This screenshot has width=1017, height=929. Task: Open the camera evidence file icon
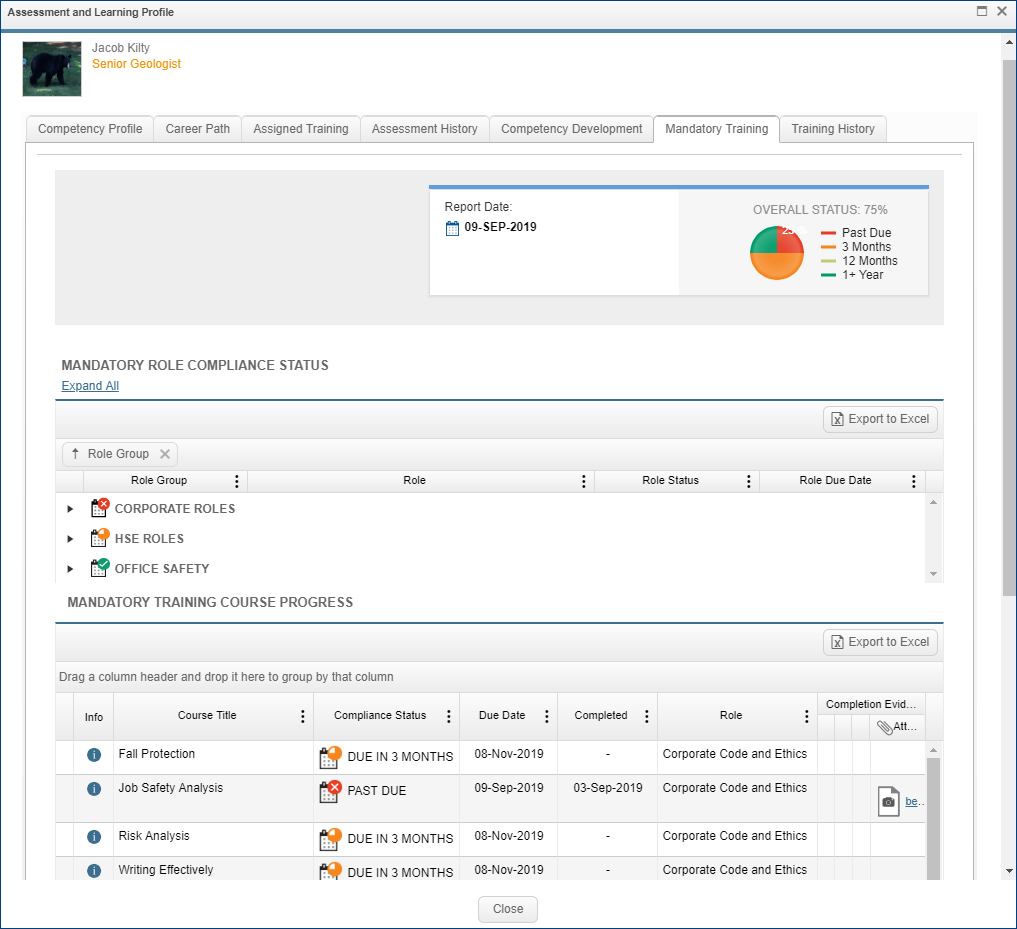pos(888,801)
